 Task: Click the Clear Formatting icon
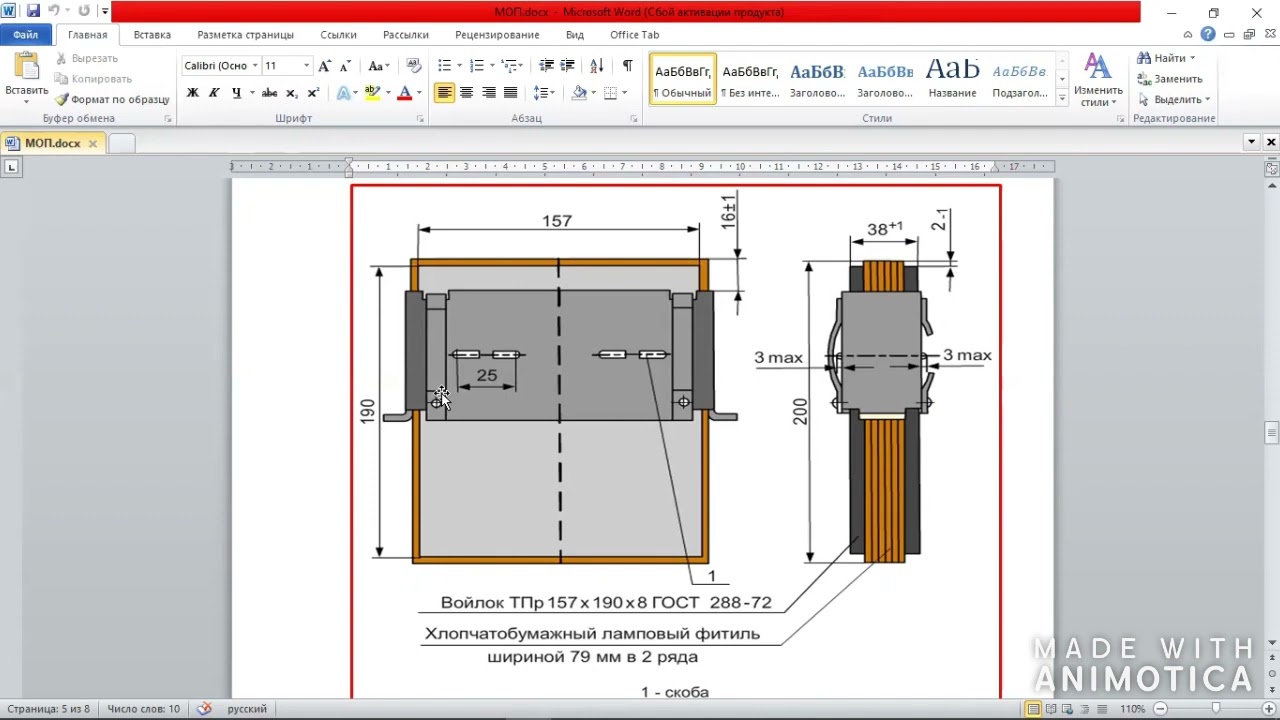(415, 65)
